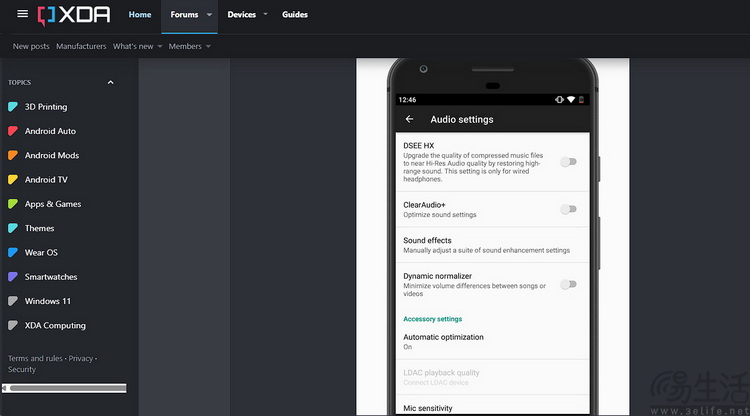The image size is (750, 416).
Task: Open the Guides tab
Action: (295, 15)
